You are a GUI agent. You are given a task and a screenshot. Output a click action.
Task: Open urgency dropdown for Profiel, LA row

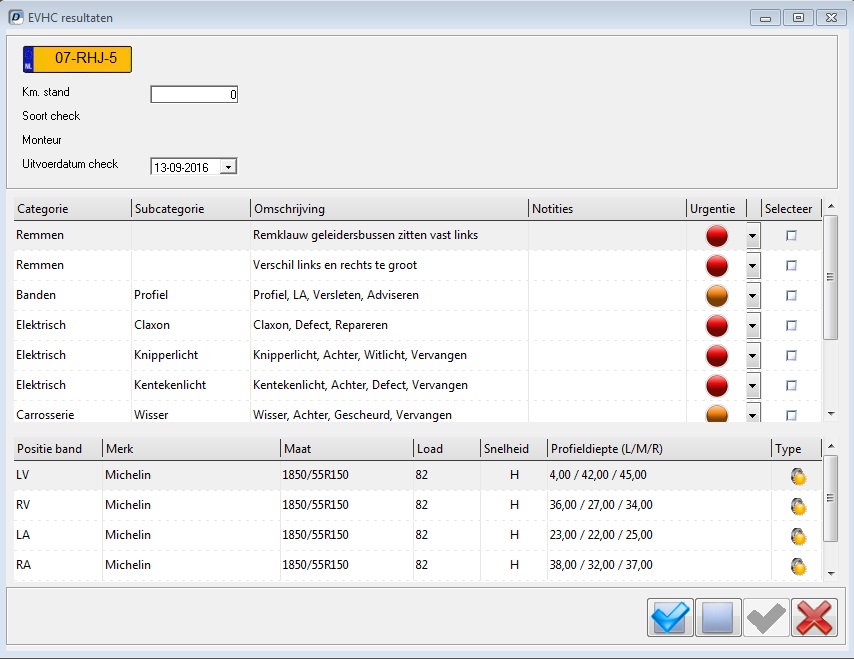pyautogui.click(x=753, y=296)
